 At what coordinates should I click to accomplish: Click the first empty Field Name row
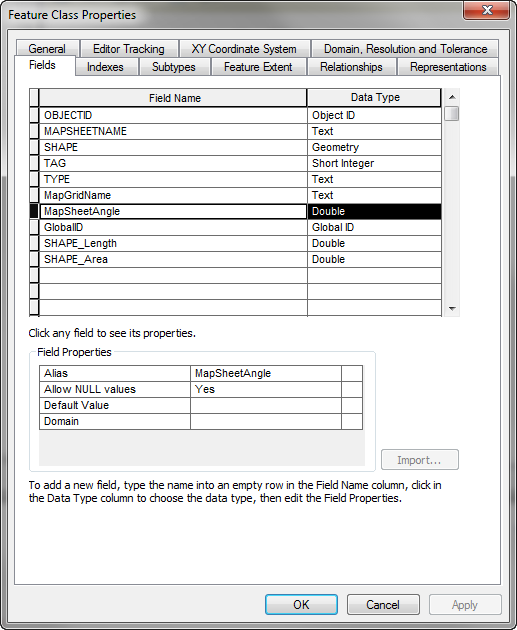point(173,276)
